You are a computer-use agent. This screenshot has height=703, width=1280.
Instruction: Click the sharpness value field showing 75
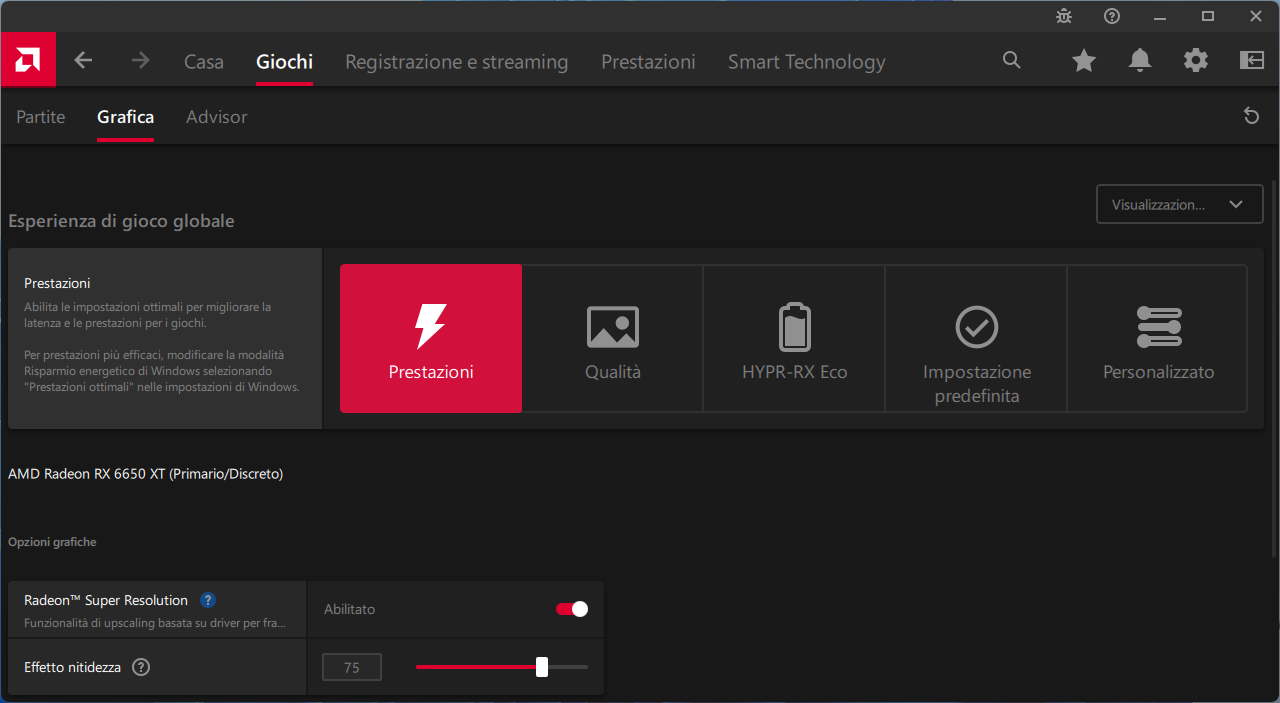(x=352, y=667)
